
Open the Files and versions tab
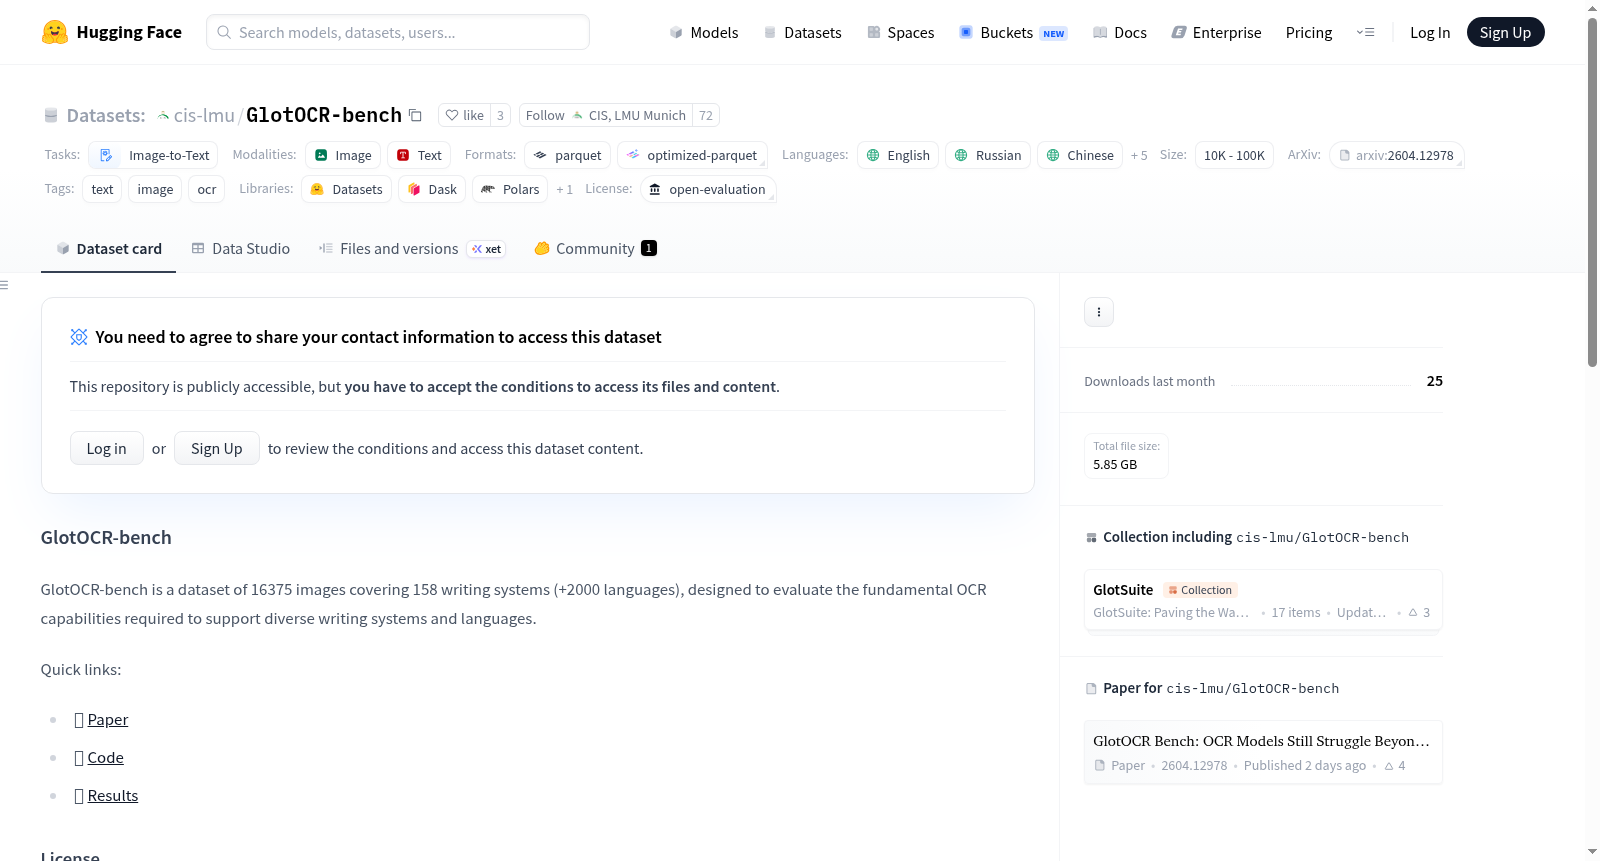click(x=412, y=249)
